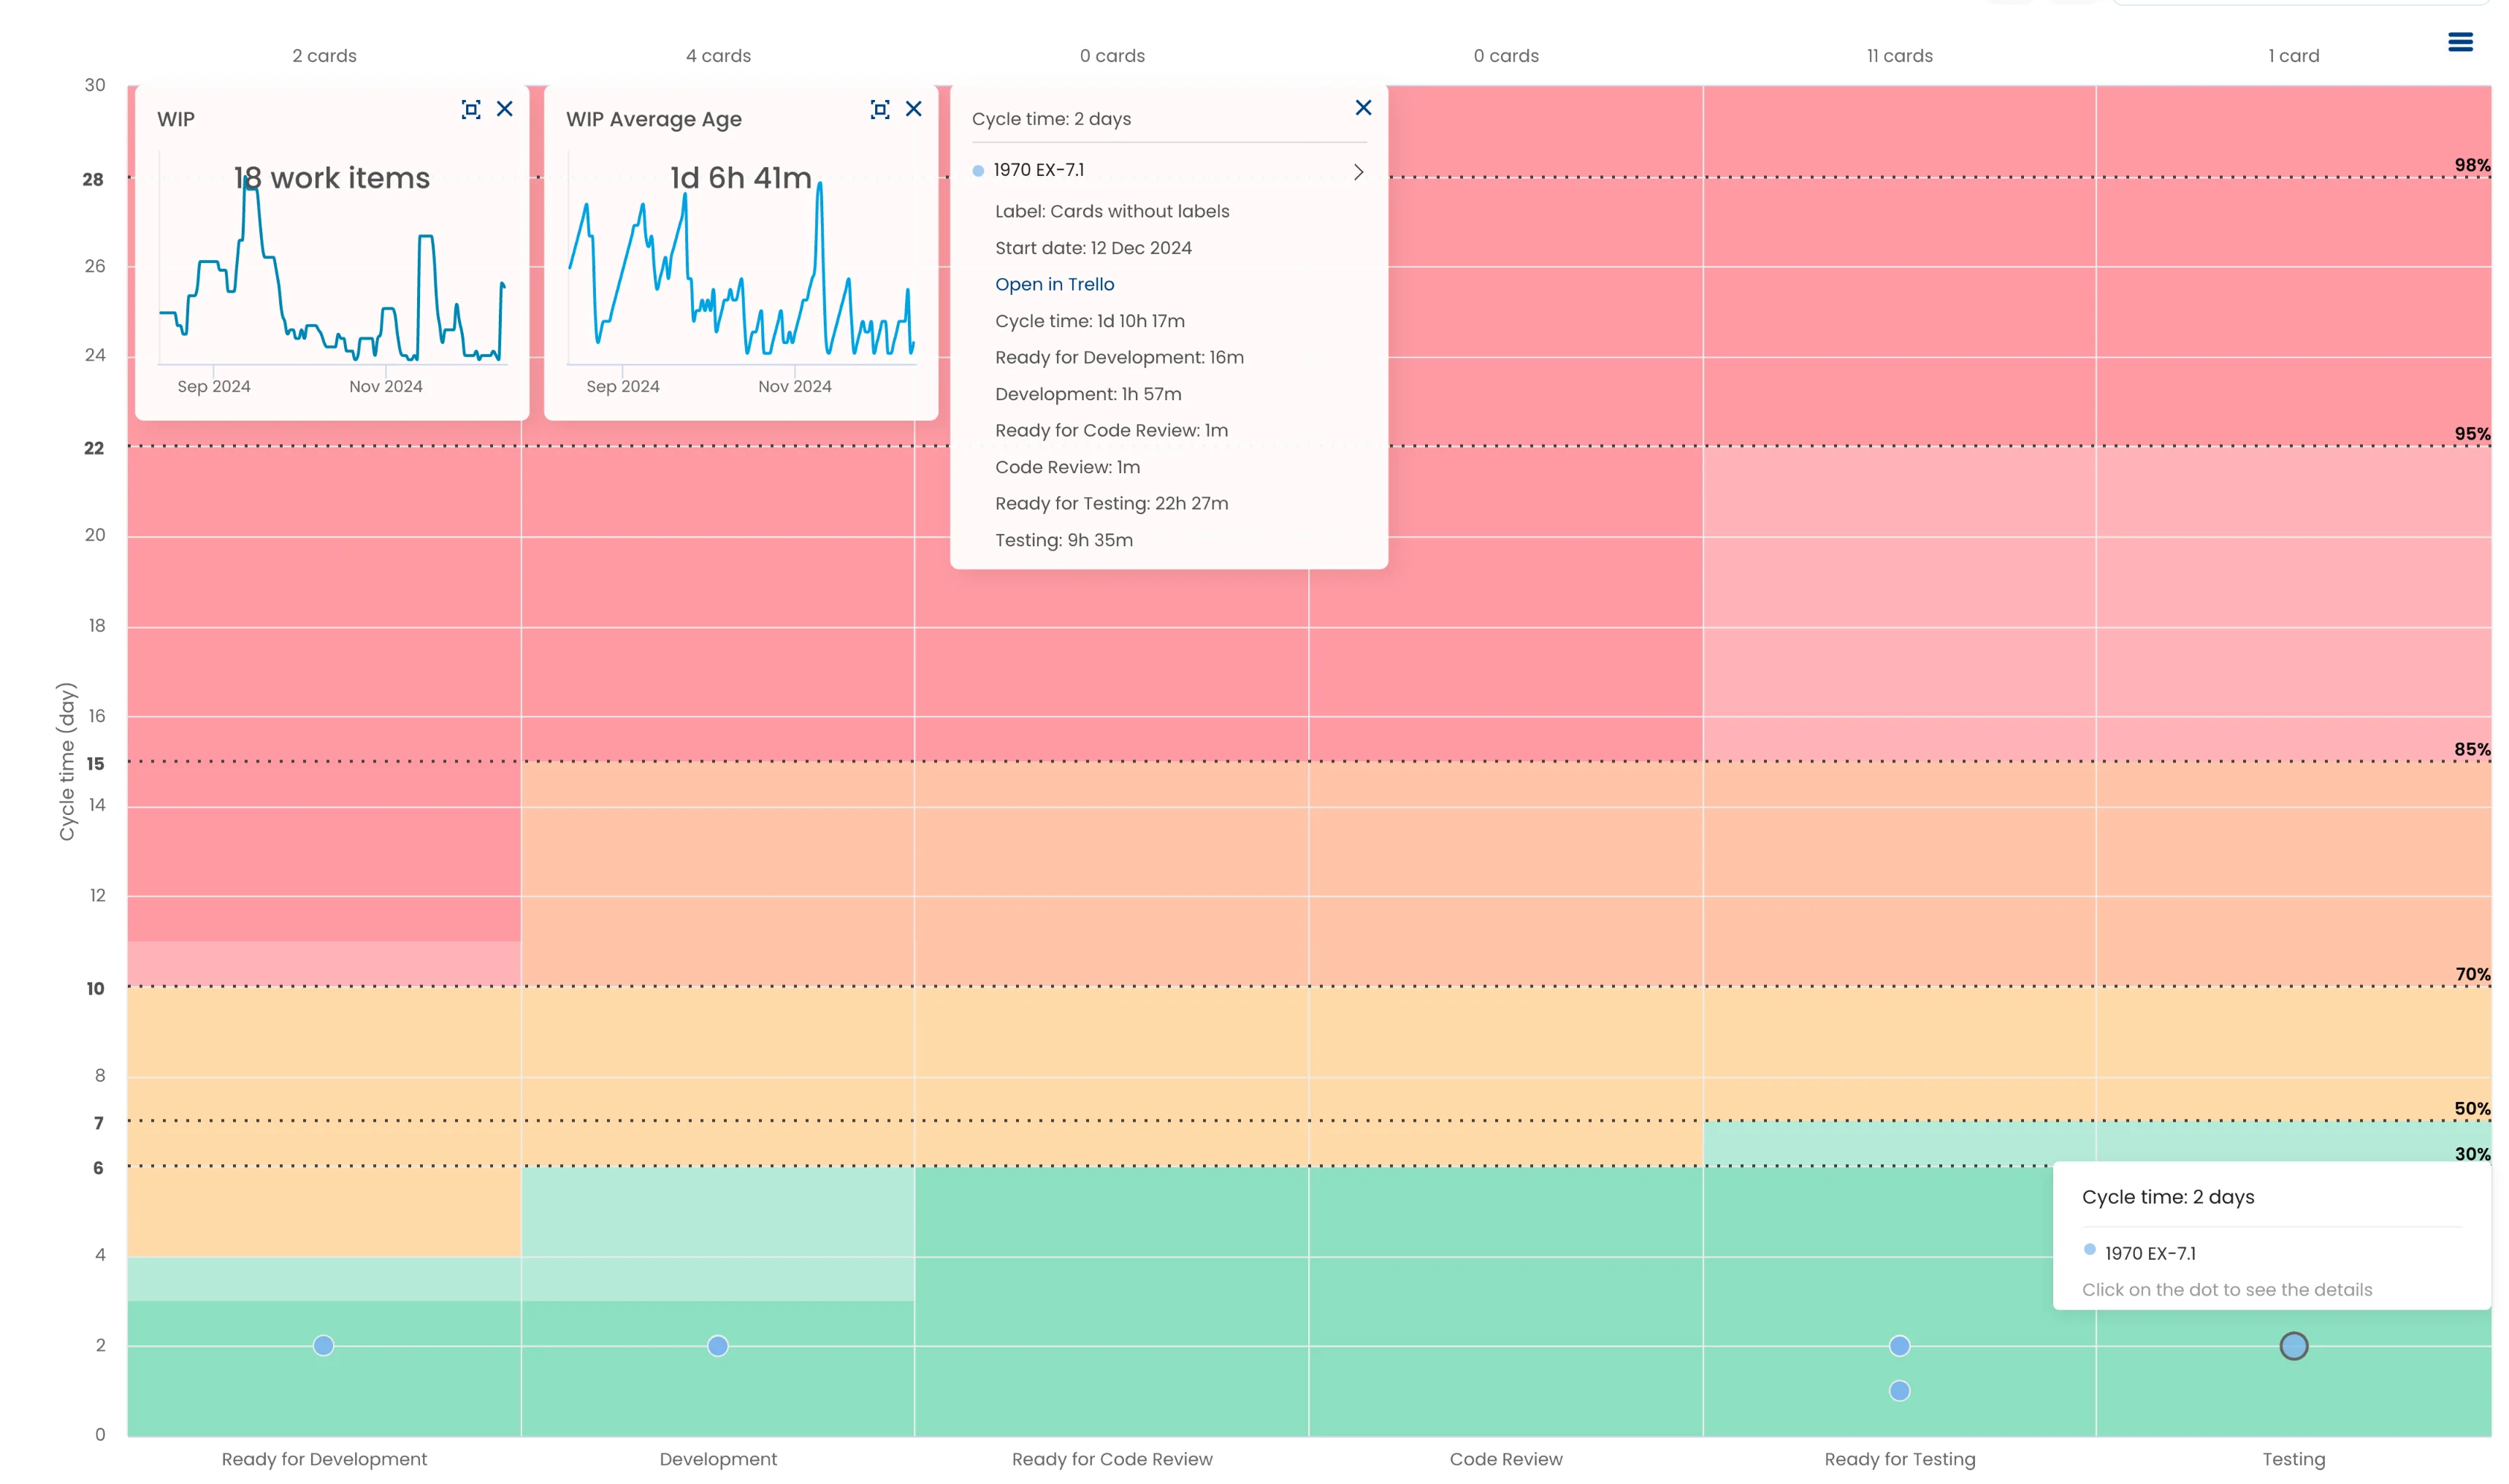
Task: Click the 'Testing' axis label
Action: point(2294,1459)
